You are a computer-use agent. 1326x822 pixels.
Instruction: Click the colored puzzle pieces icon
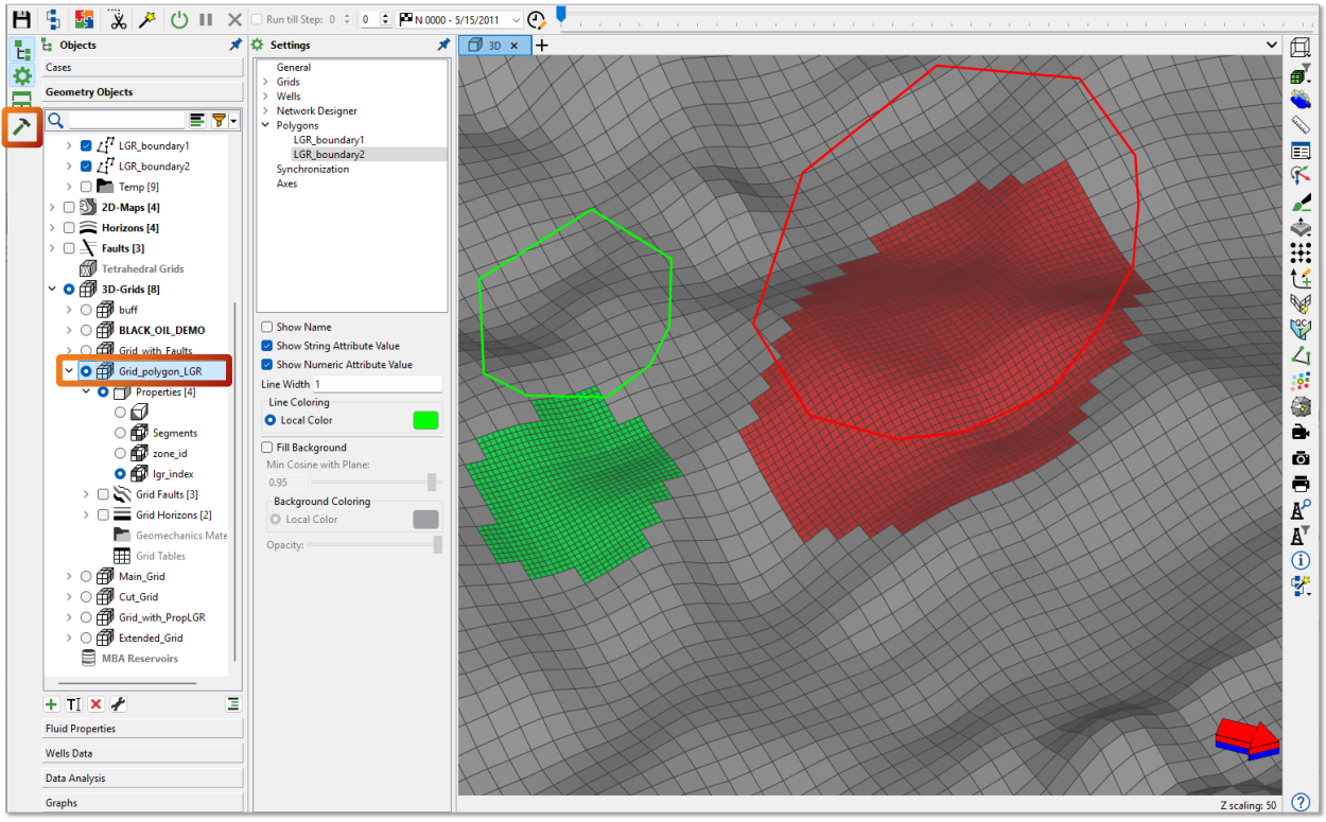pyautogui.click(x=84, y=19)
